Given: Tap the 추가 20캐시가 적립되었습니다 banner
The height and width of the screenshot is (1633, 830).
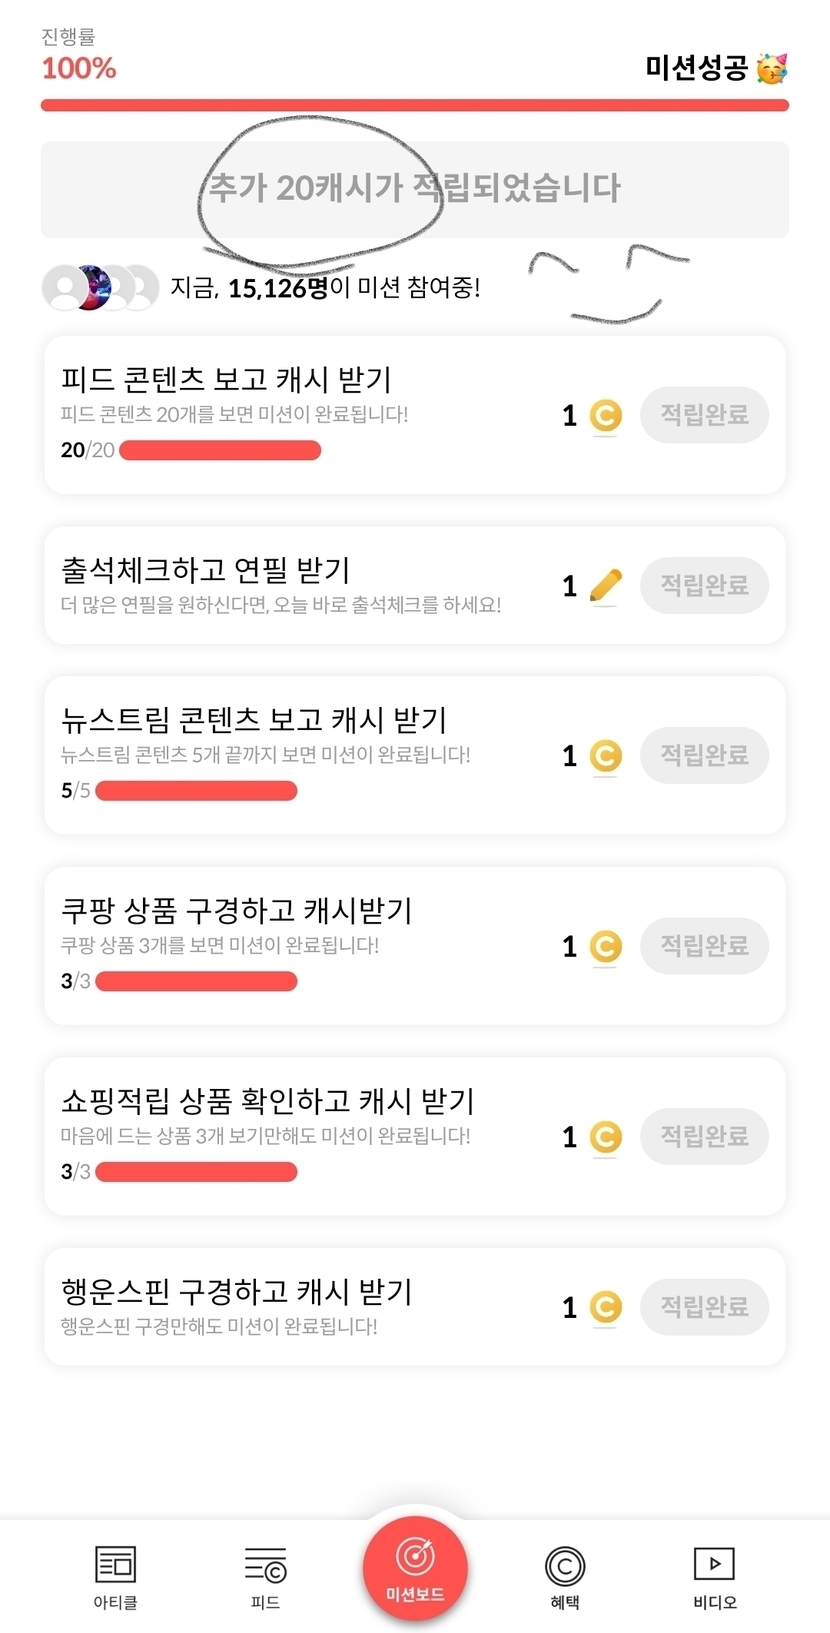Looking at the screenshot, I should click(414, 189).
